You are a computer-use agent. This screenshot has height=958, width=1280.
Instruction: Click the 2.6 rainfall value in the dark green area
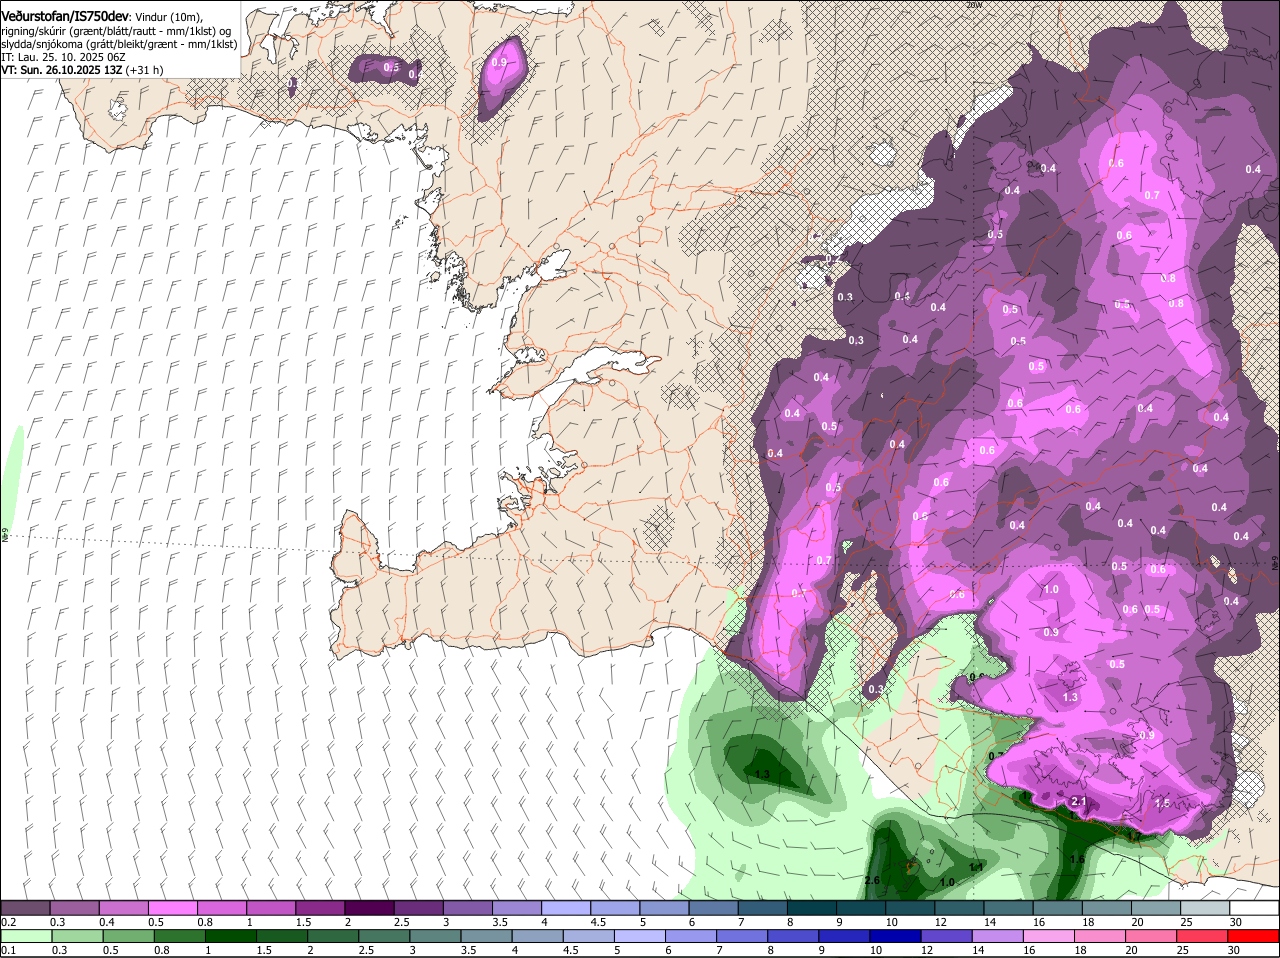tap(872, 880)
